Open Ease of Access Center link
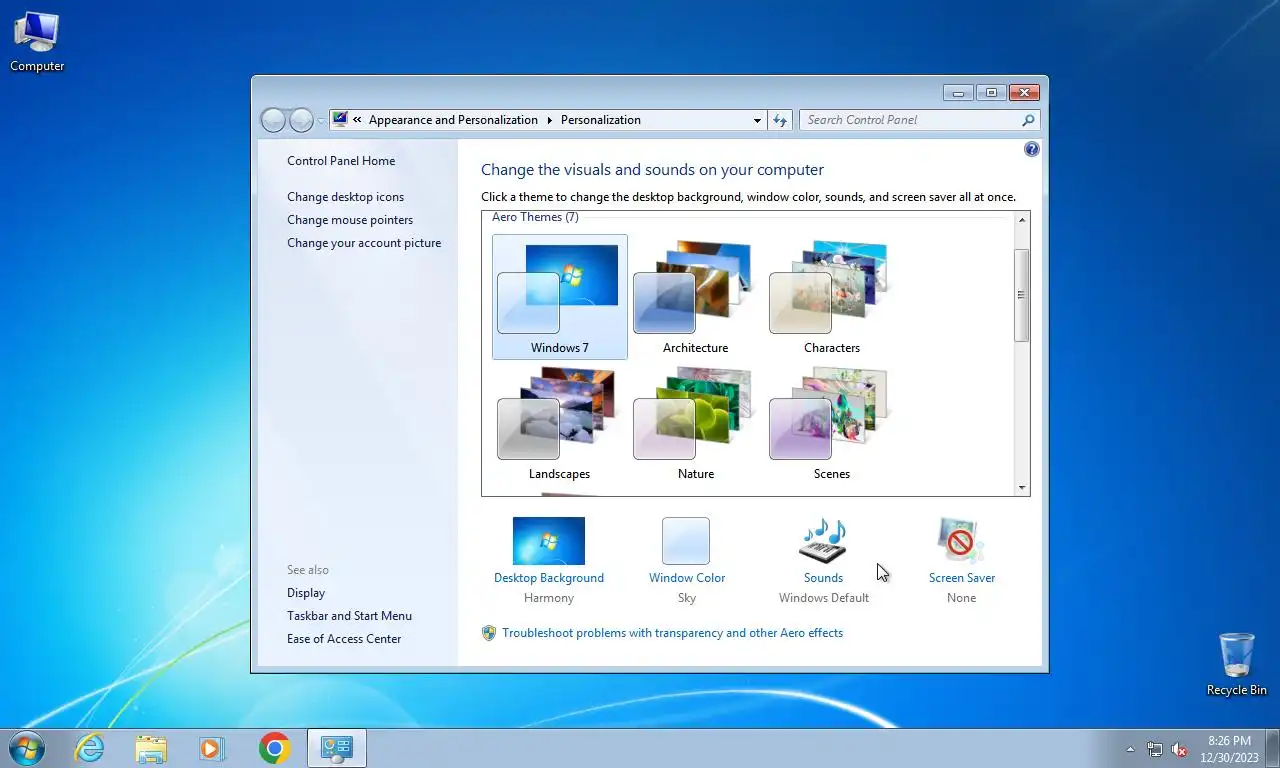1280x768 pixels. tap(344, 639)
